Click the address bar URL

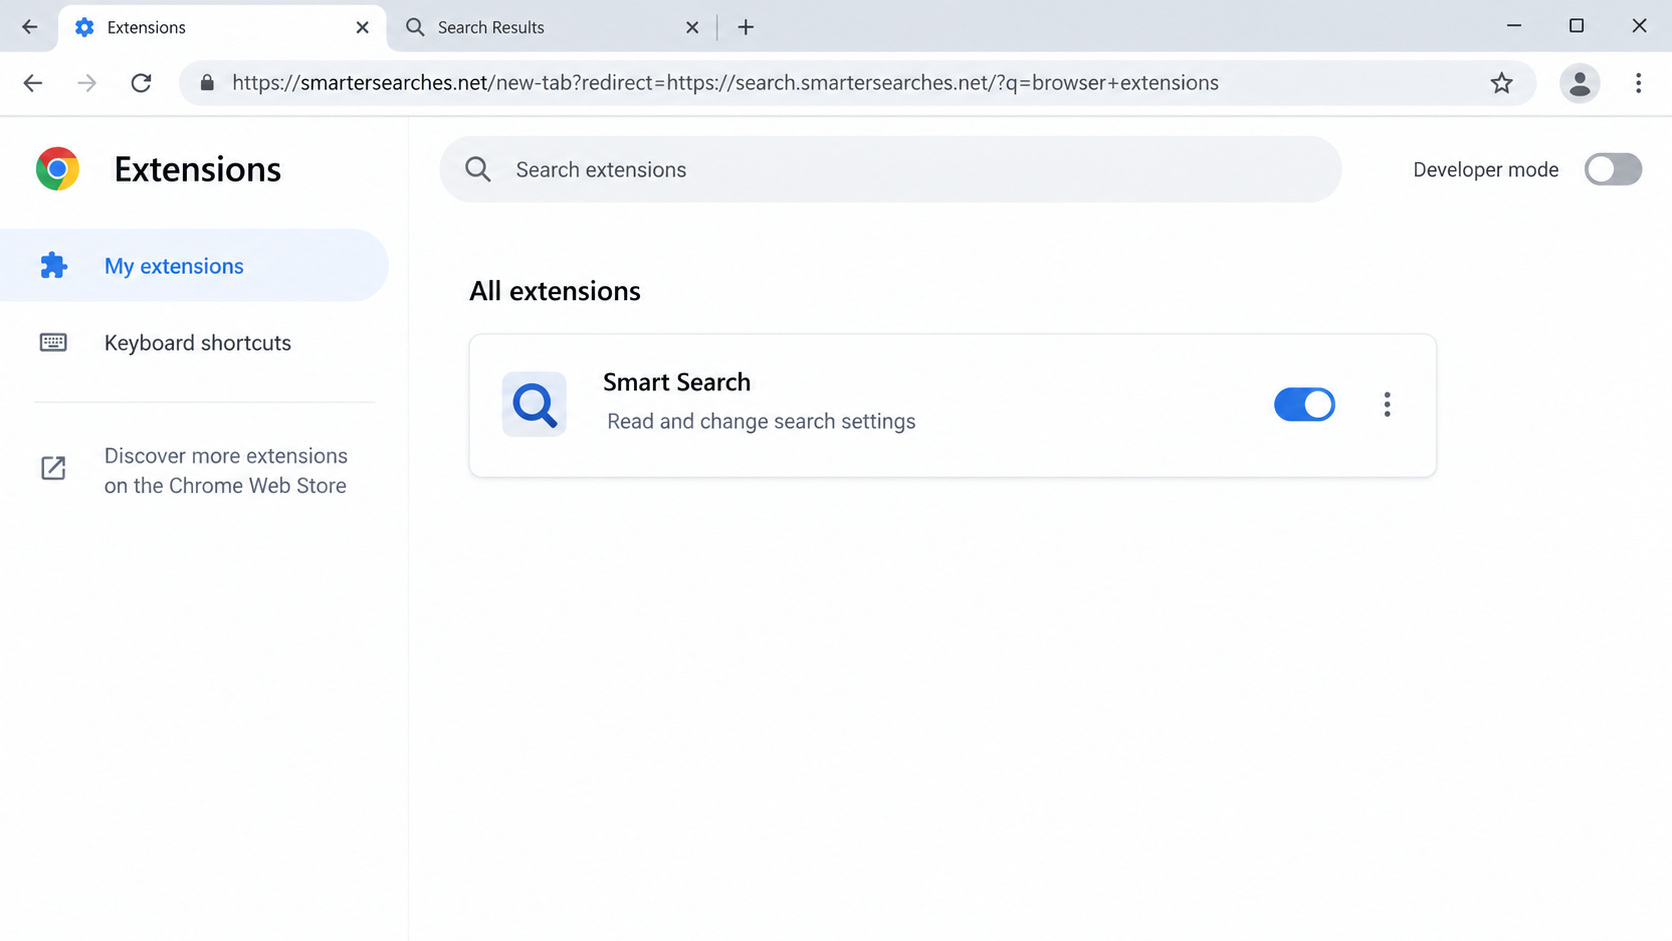(725, 83)
